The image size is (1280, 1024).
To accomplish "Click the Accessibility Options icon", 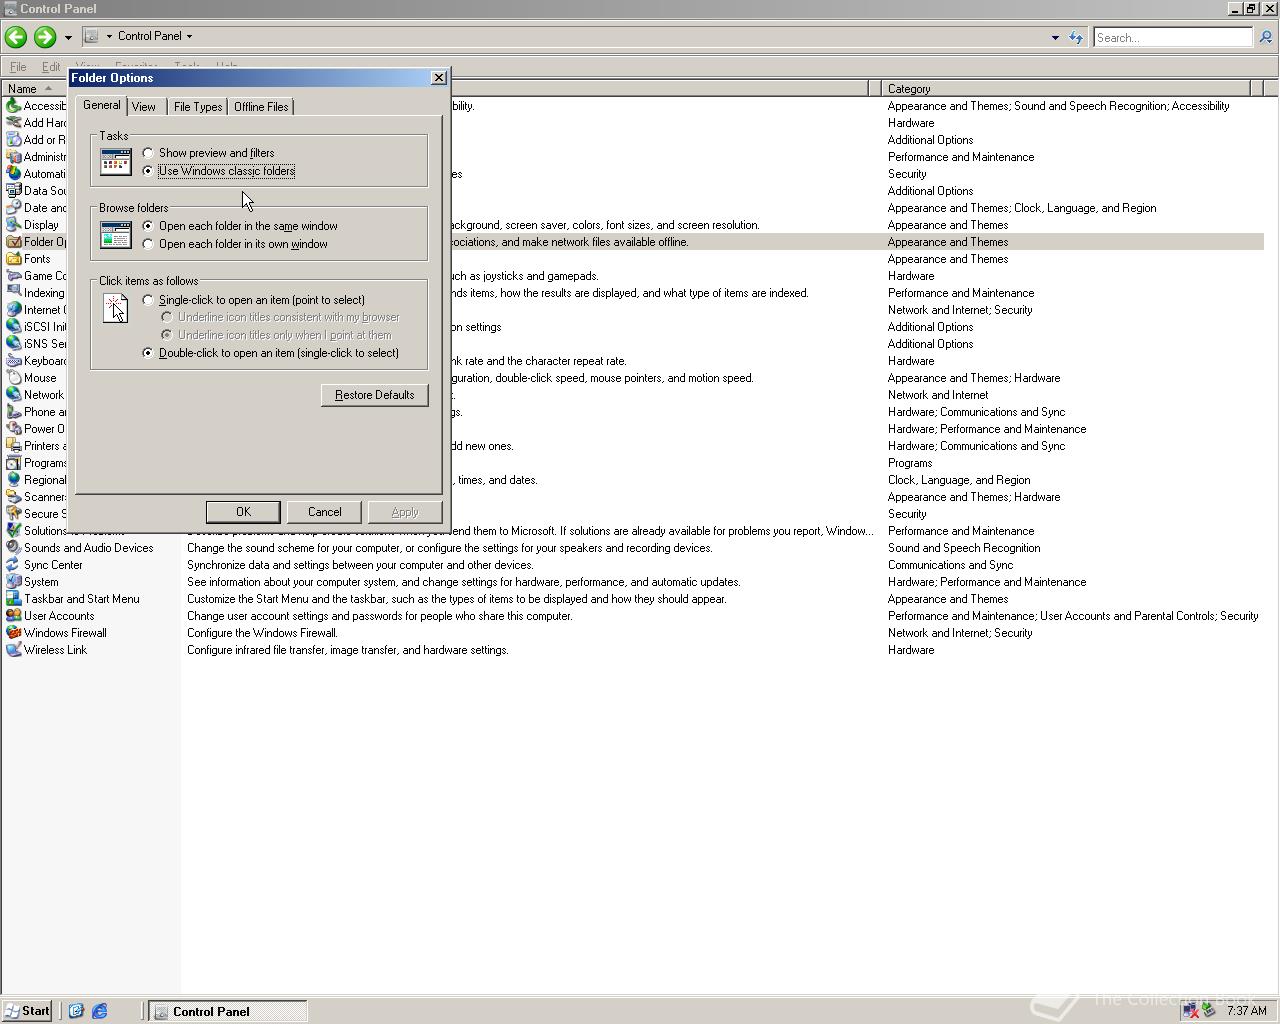I will coord(13,106).
